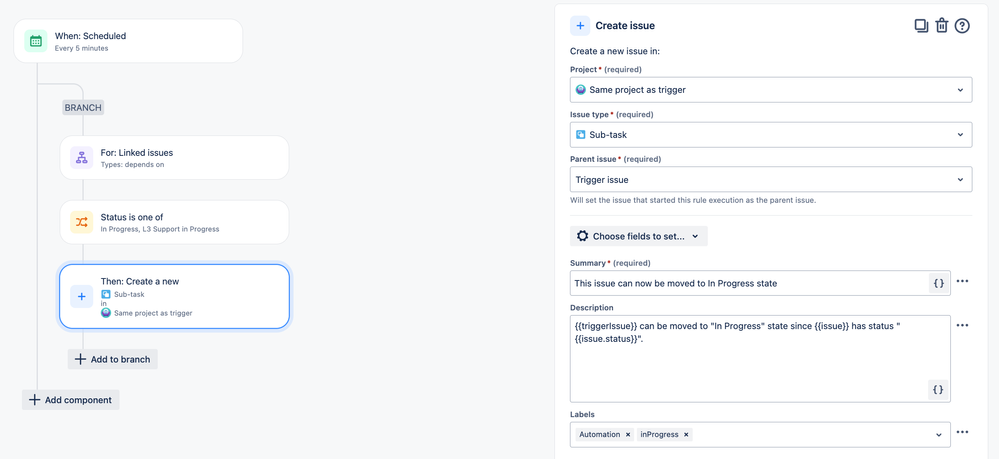Screen dimensions: 999x459
Task: Click the 'Every 5 minutes' schedule text
Action: [x=82, y=48]
